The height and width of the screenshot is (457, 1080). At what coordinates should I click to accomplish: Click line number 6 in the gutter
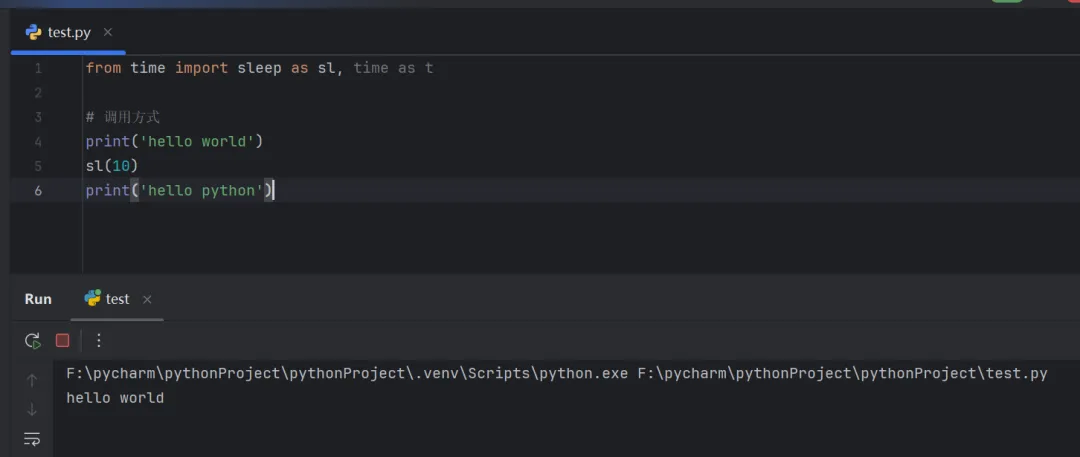pos(38,191)
